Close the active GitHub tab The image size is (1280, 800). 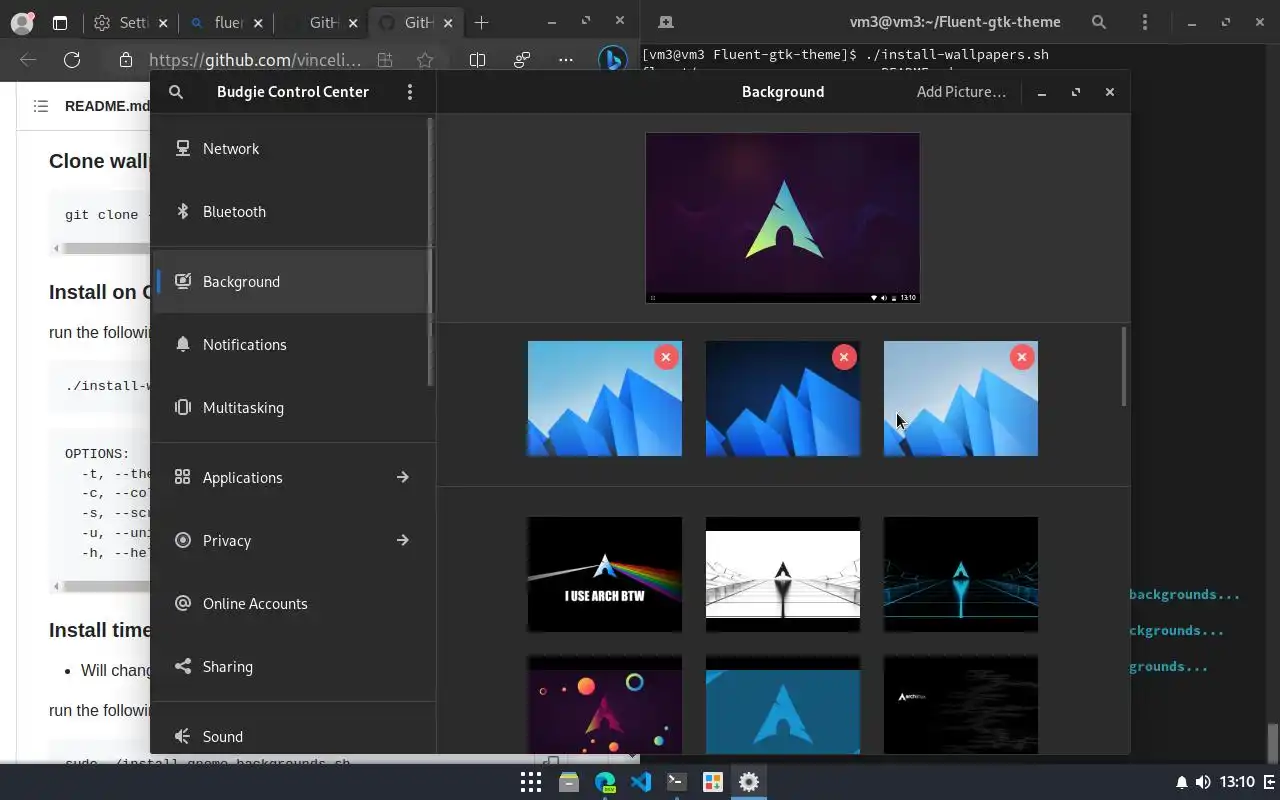click(x=448, y=22)
